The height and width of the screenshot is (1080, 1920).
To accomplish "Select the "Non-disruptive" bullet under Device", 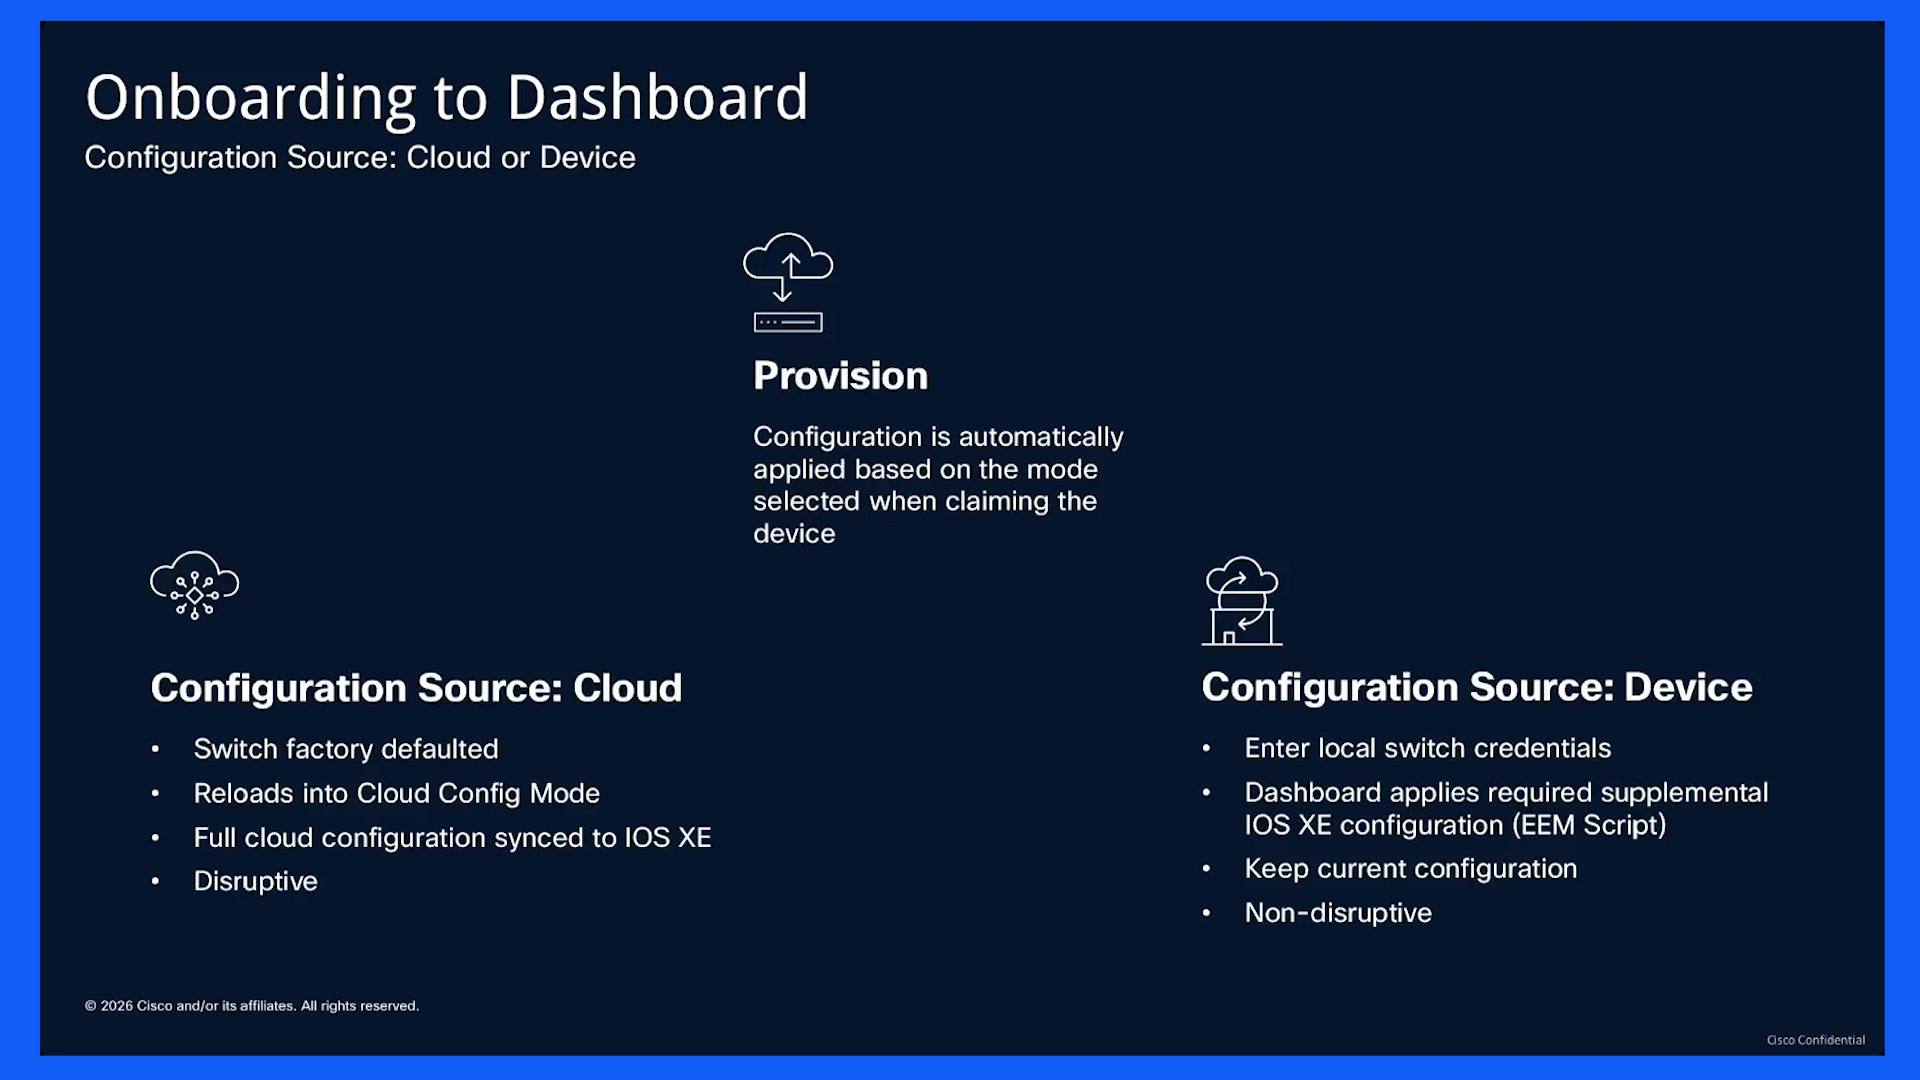I will click(x=1338, y=913).
